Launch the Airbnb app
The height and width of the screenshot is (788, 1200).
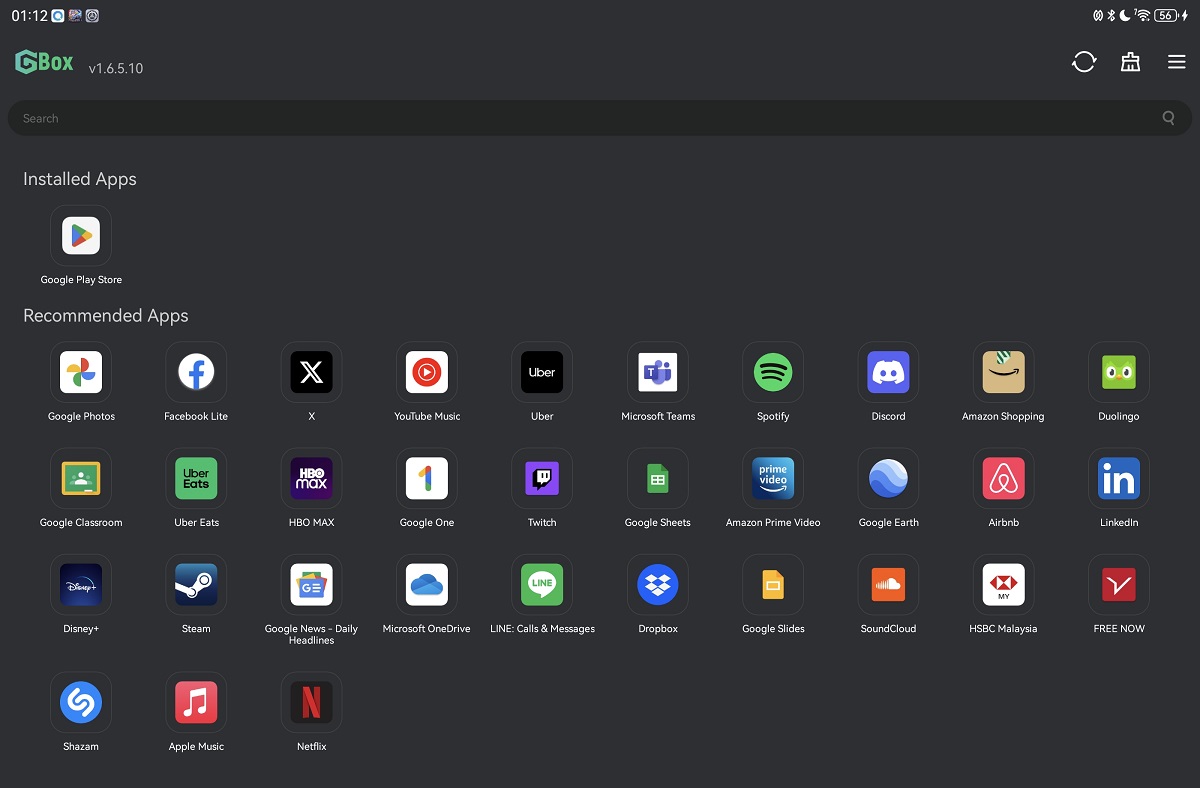1004,478
